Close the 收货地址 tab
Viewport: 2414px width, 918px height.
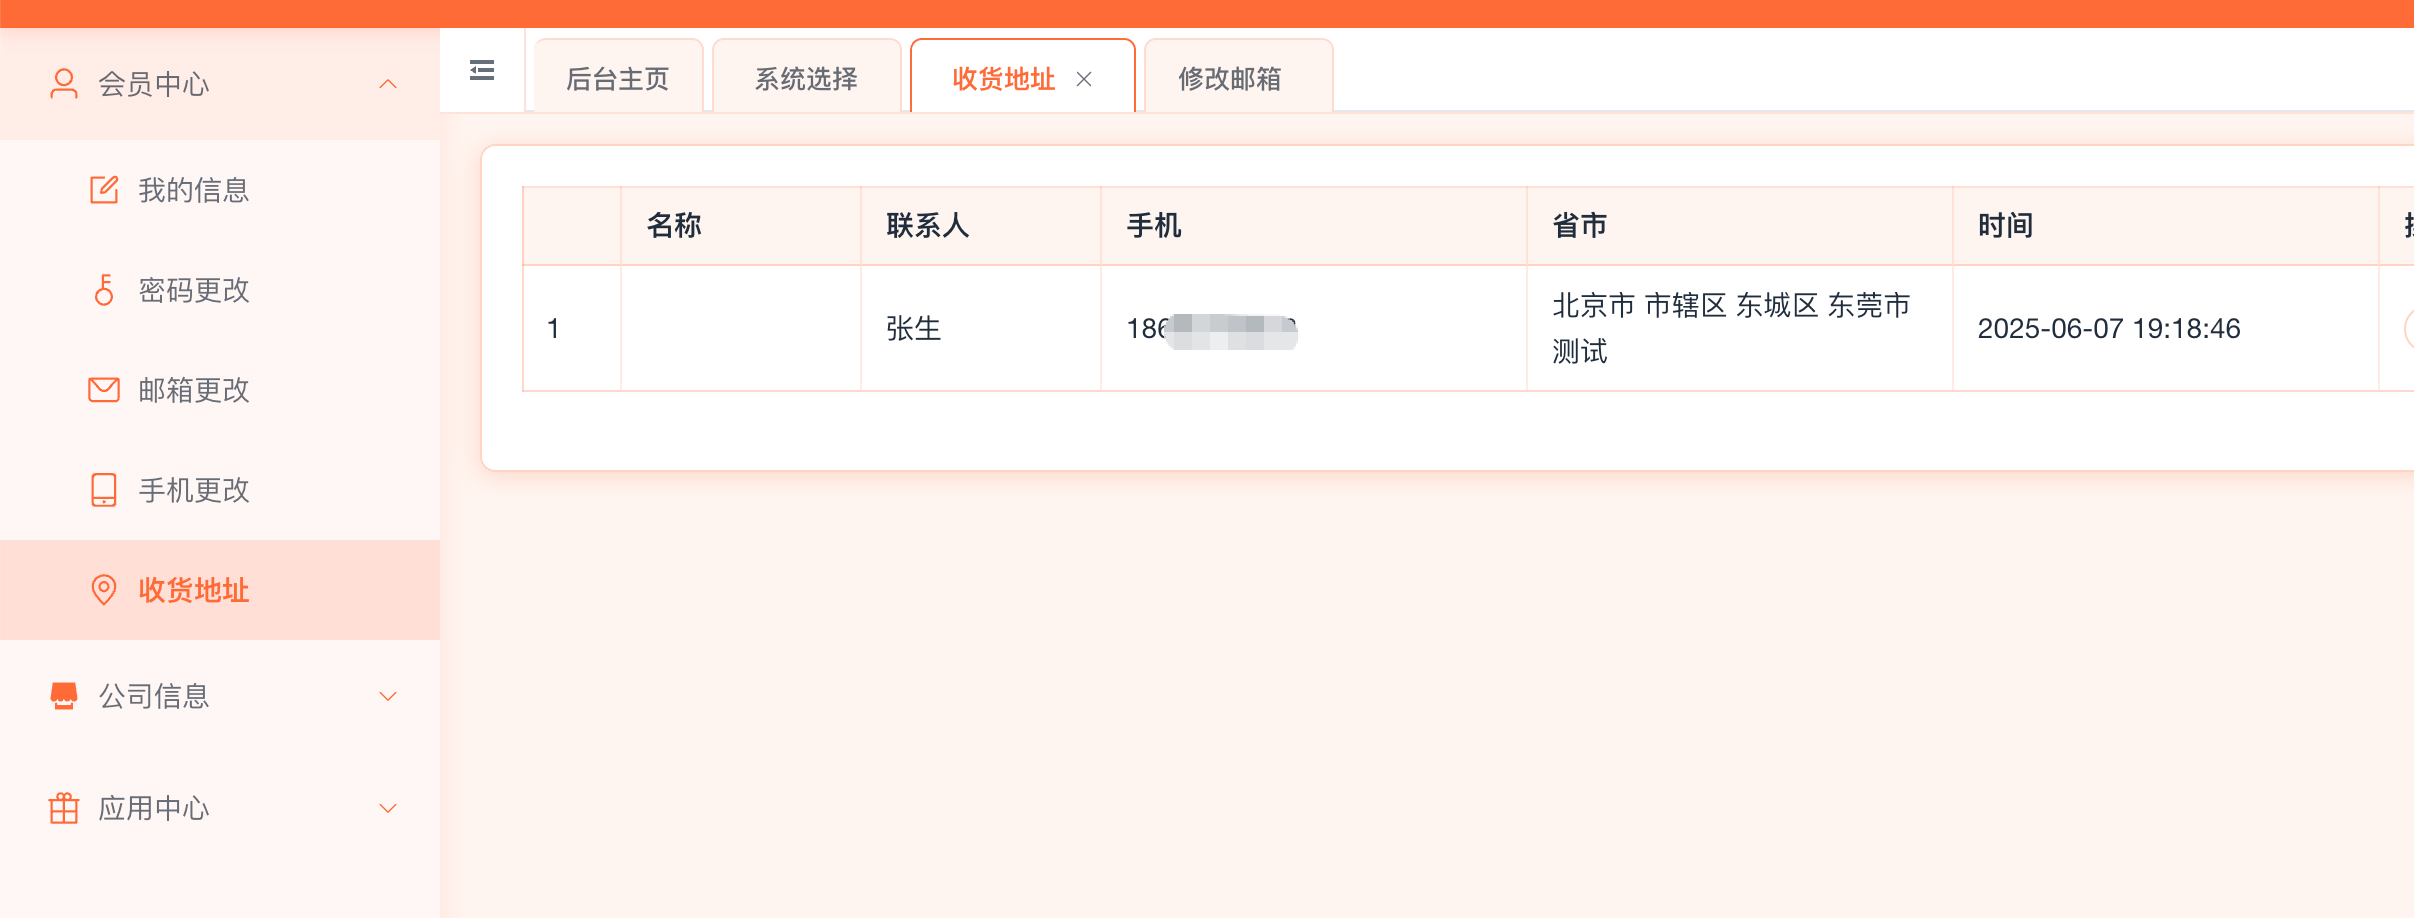1084,79
